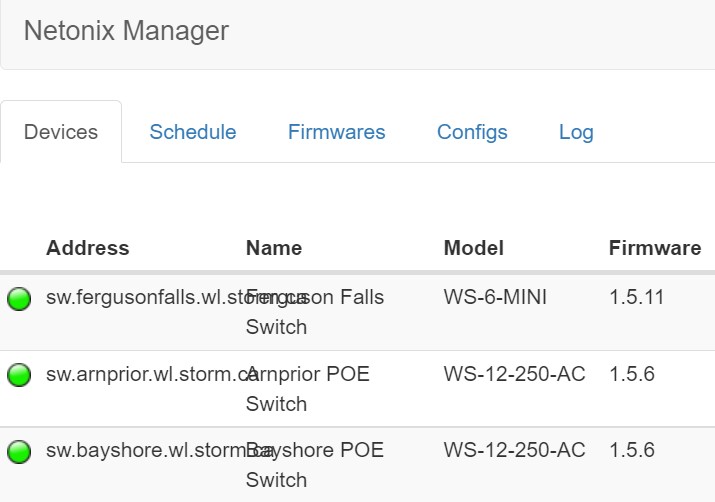Click green status icon for Ferguson Falls switch
The width and height of the screenshot is (715, 502).
(19, 298)
